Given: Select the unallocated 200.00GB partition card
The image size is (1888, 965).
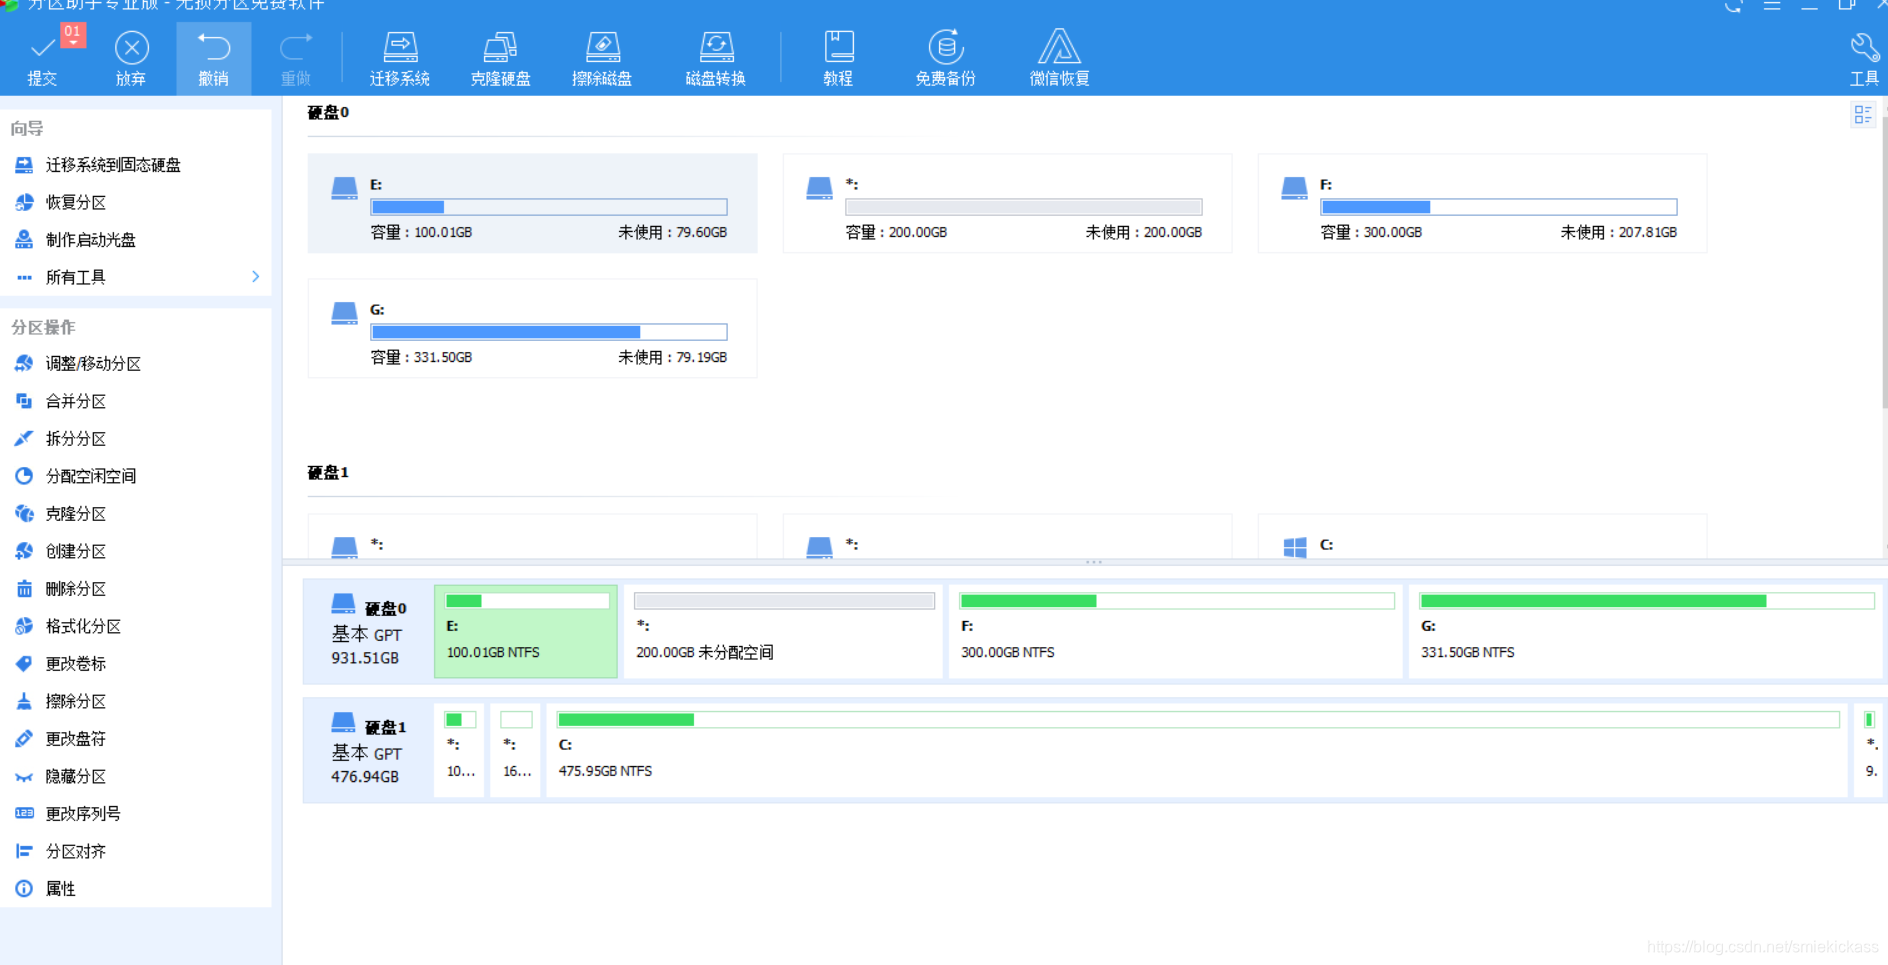Looking at the screenshot, I should click(x=1007, y=203).
